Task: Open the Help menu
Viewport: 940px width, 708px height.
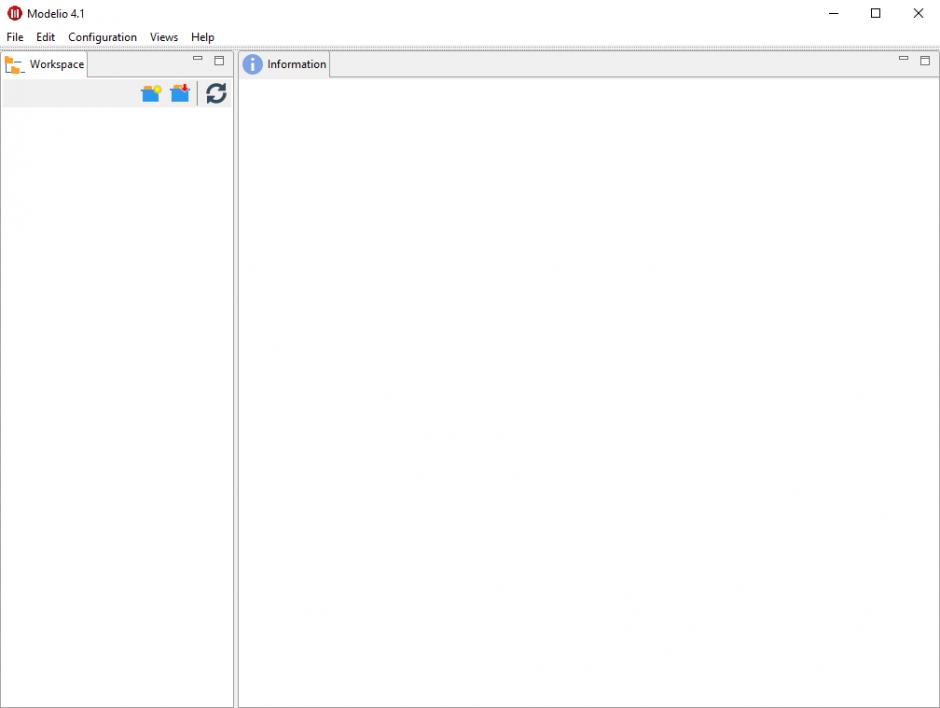Action: 203,37
